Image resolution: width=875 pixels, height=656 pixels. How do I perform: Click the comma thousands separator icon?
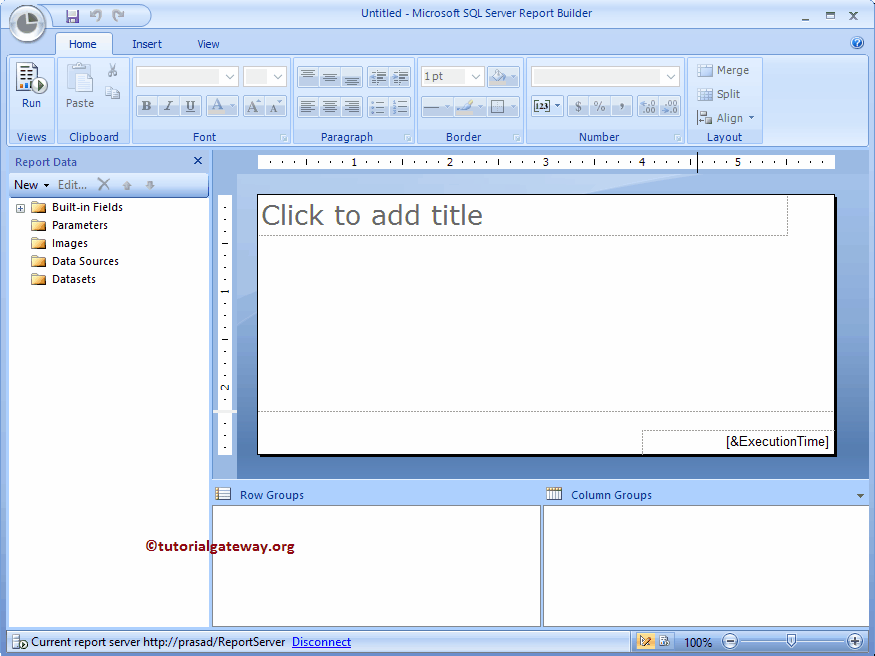621,106
